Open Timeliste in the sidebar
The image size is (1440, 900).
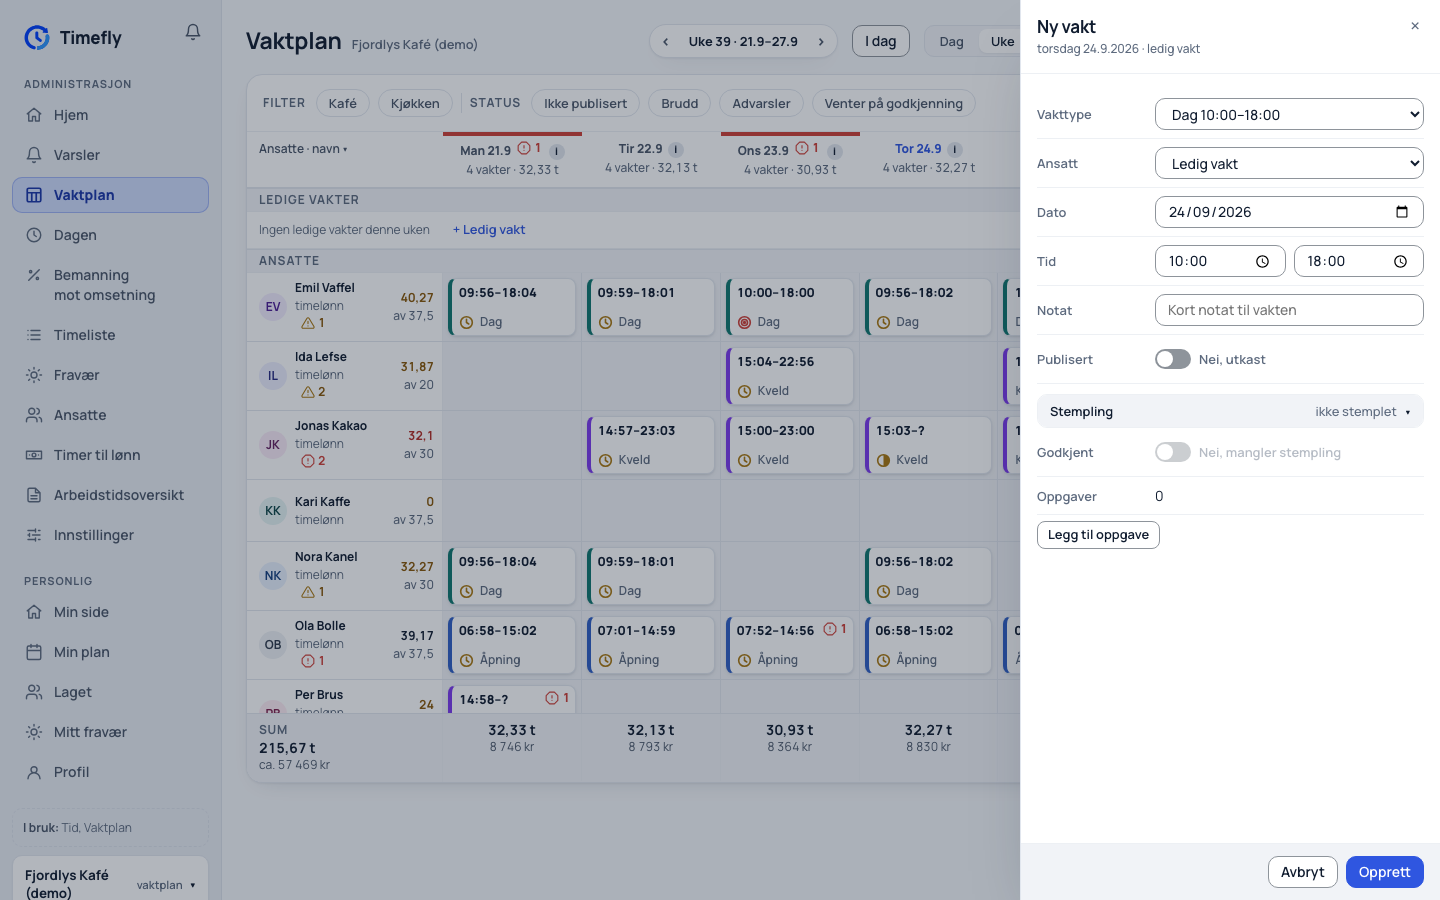tap(110, 335)
